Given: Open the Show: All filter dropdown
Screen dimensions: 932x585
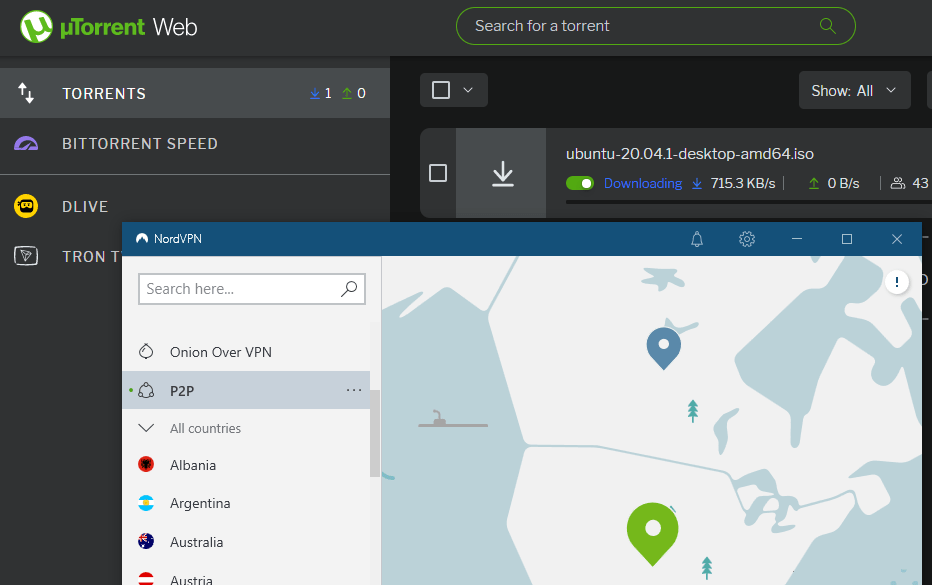Looking at the screenshot, I should point(855,89).
